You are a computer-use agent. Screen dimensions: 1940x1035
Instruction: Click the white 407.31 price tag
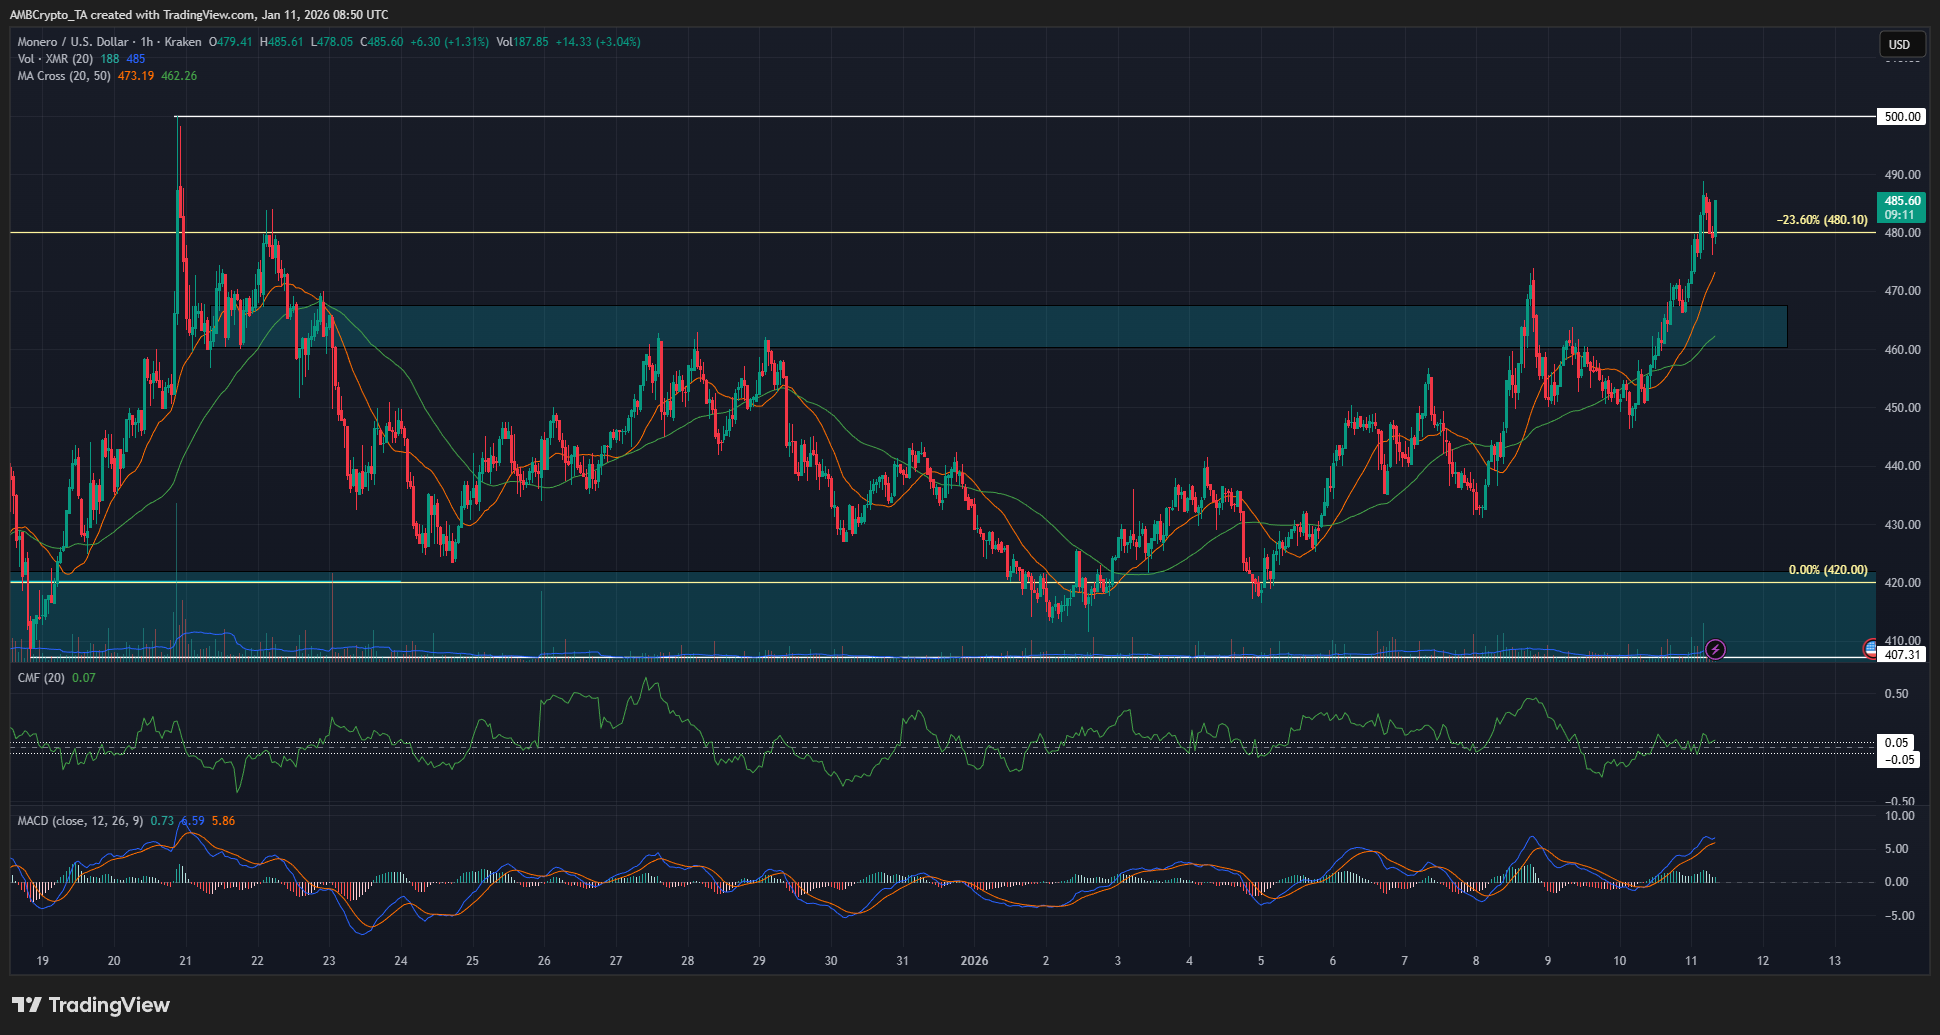[1903, 654]
